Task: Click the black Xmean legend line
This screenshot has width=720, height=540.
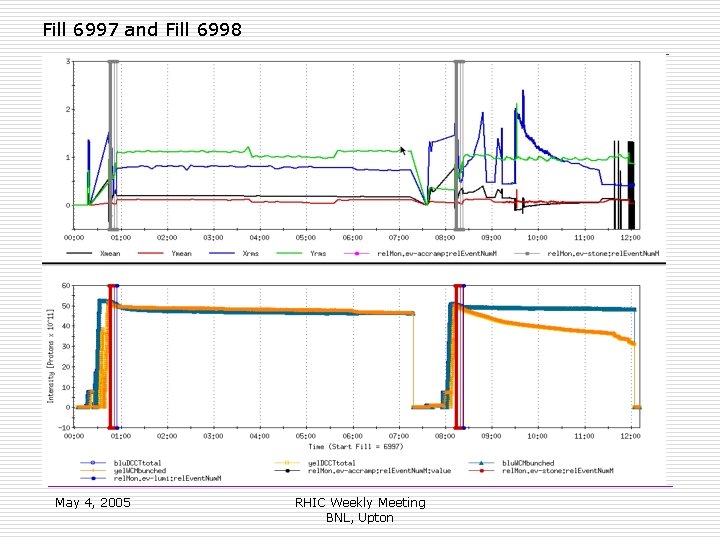Action: pyautogui.click(x=79, y=253)
